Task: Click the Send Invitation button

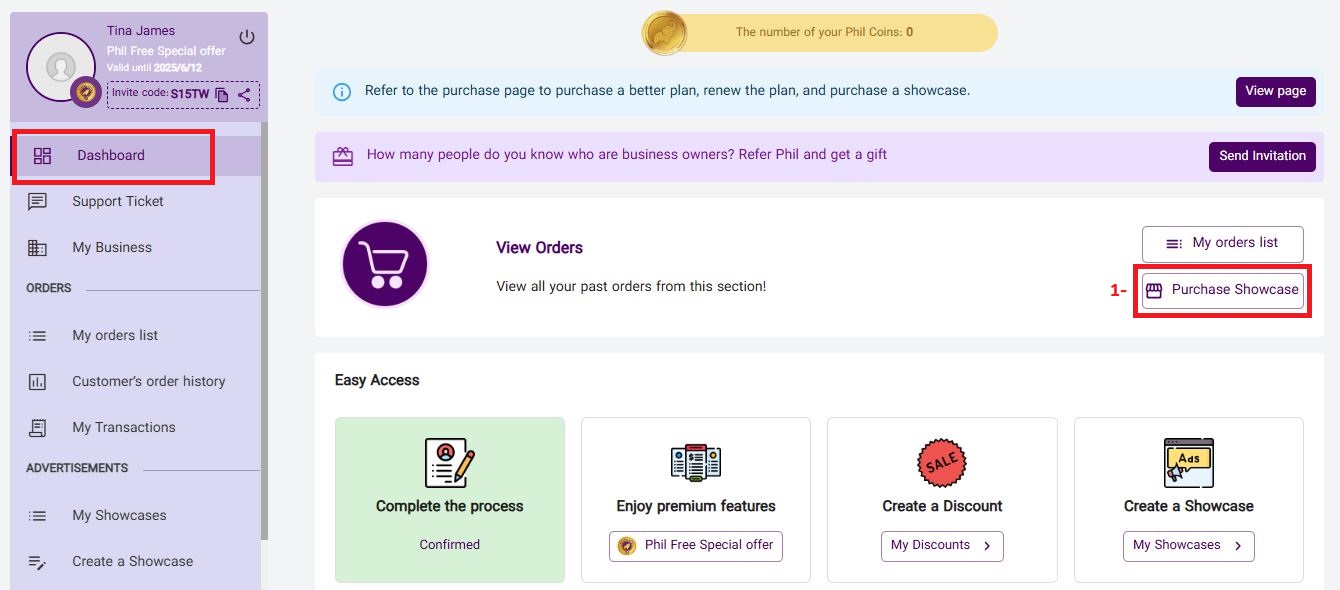Action: 1262,156
